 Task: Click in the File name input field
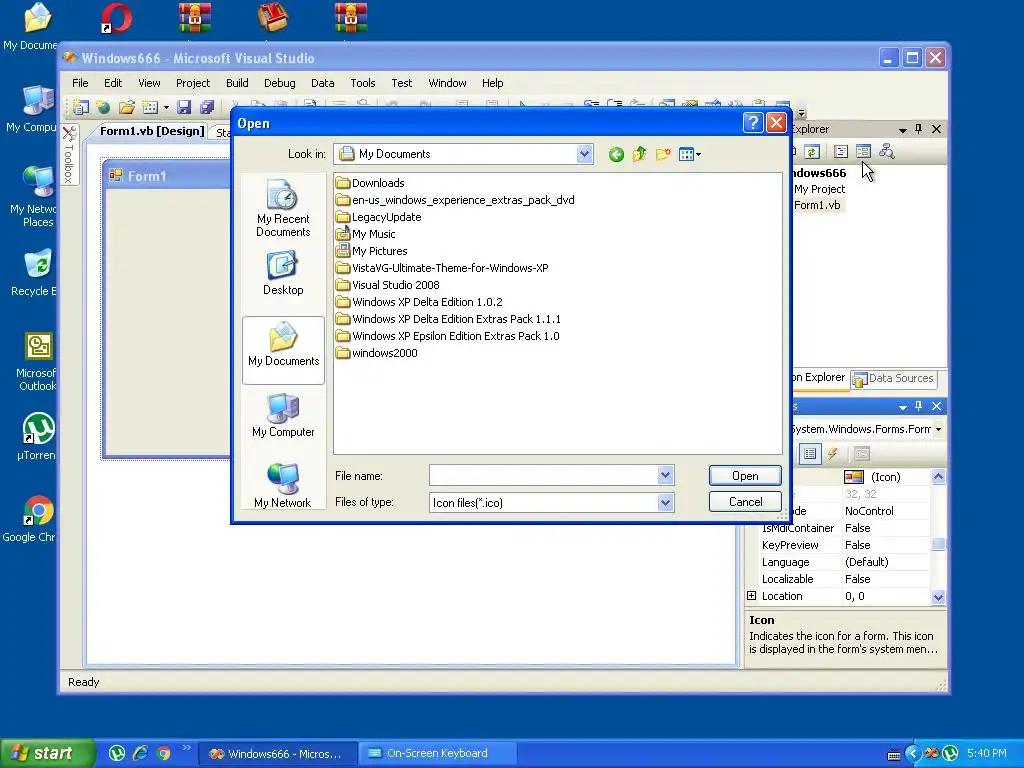pos(543,475)
